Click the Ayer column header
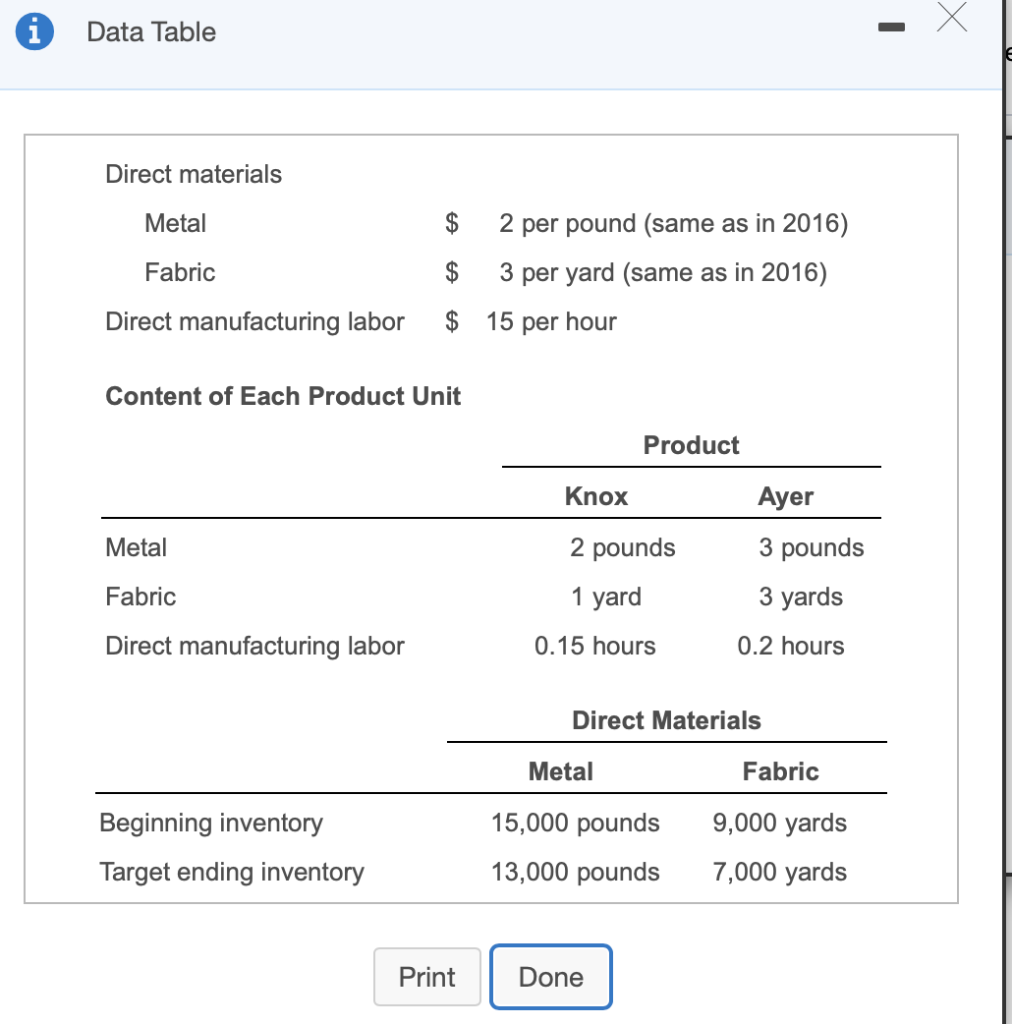Viewport: 1012px width, 1024px height. pos(786,496)
